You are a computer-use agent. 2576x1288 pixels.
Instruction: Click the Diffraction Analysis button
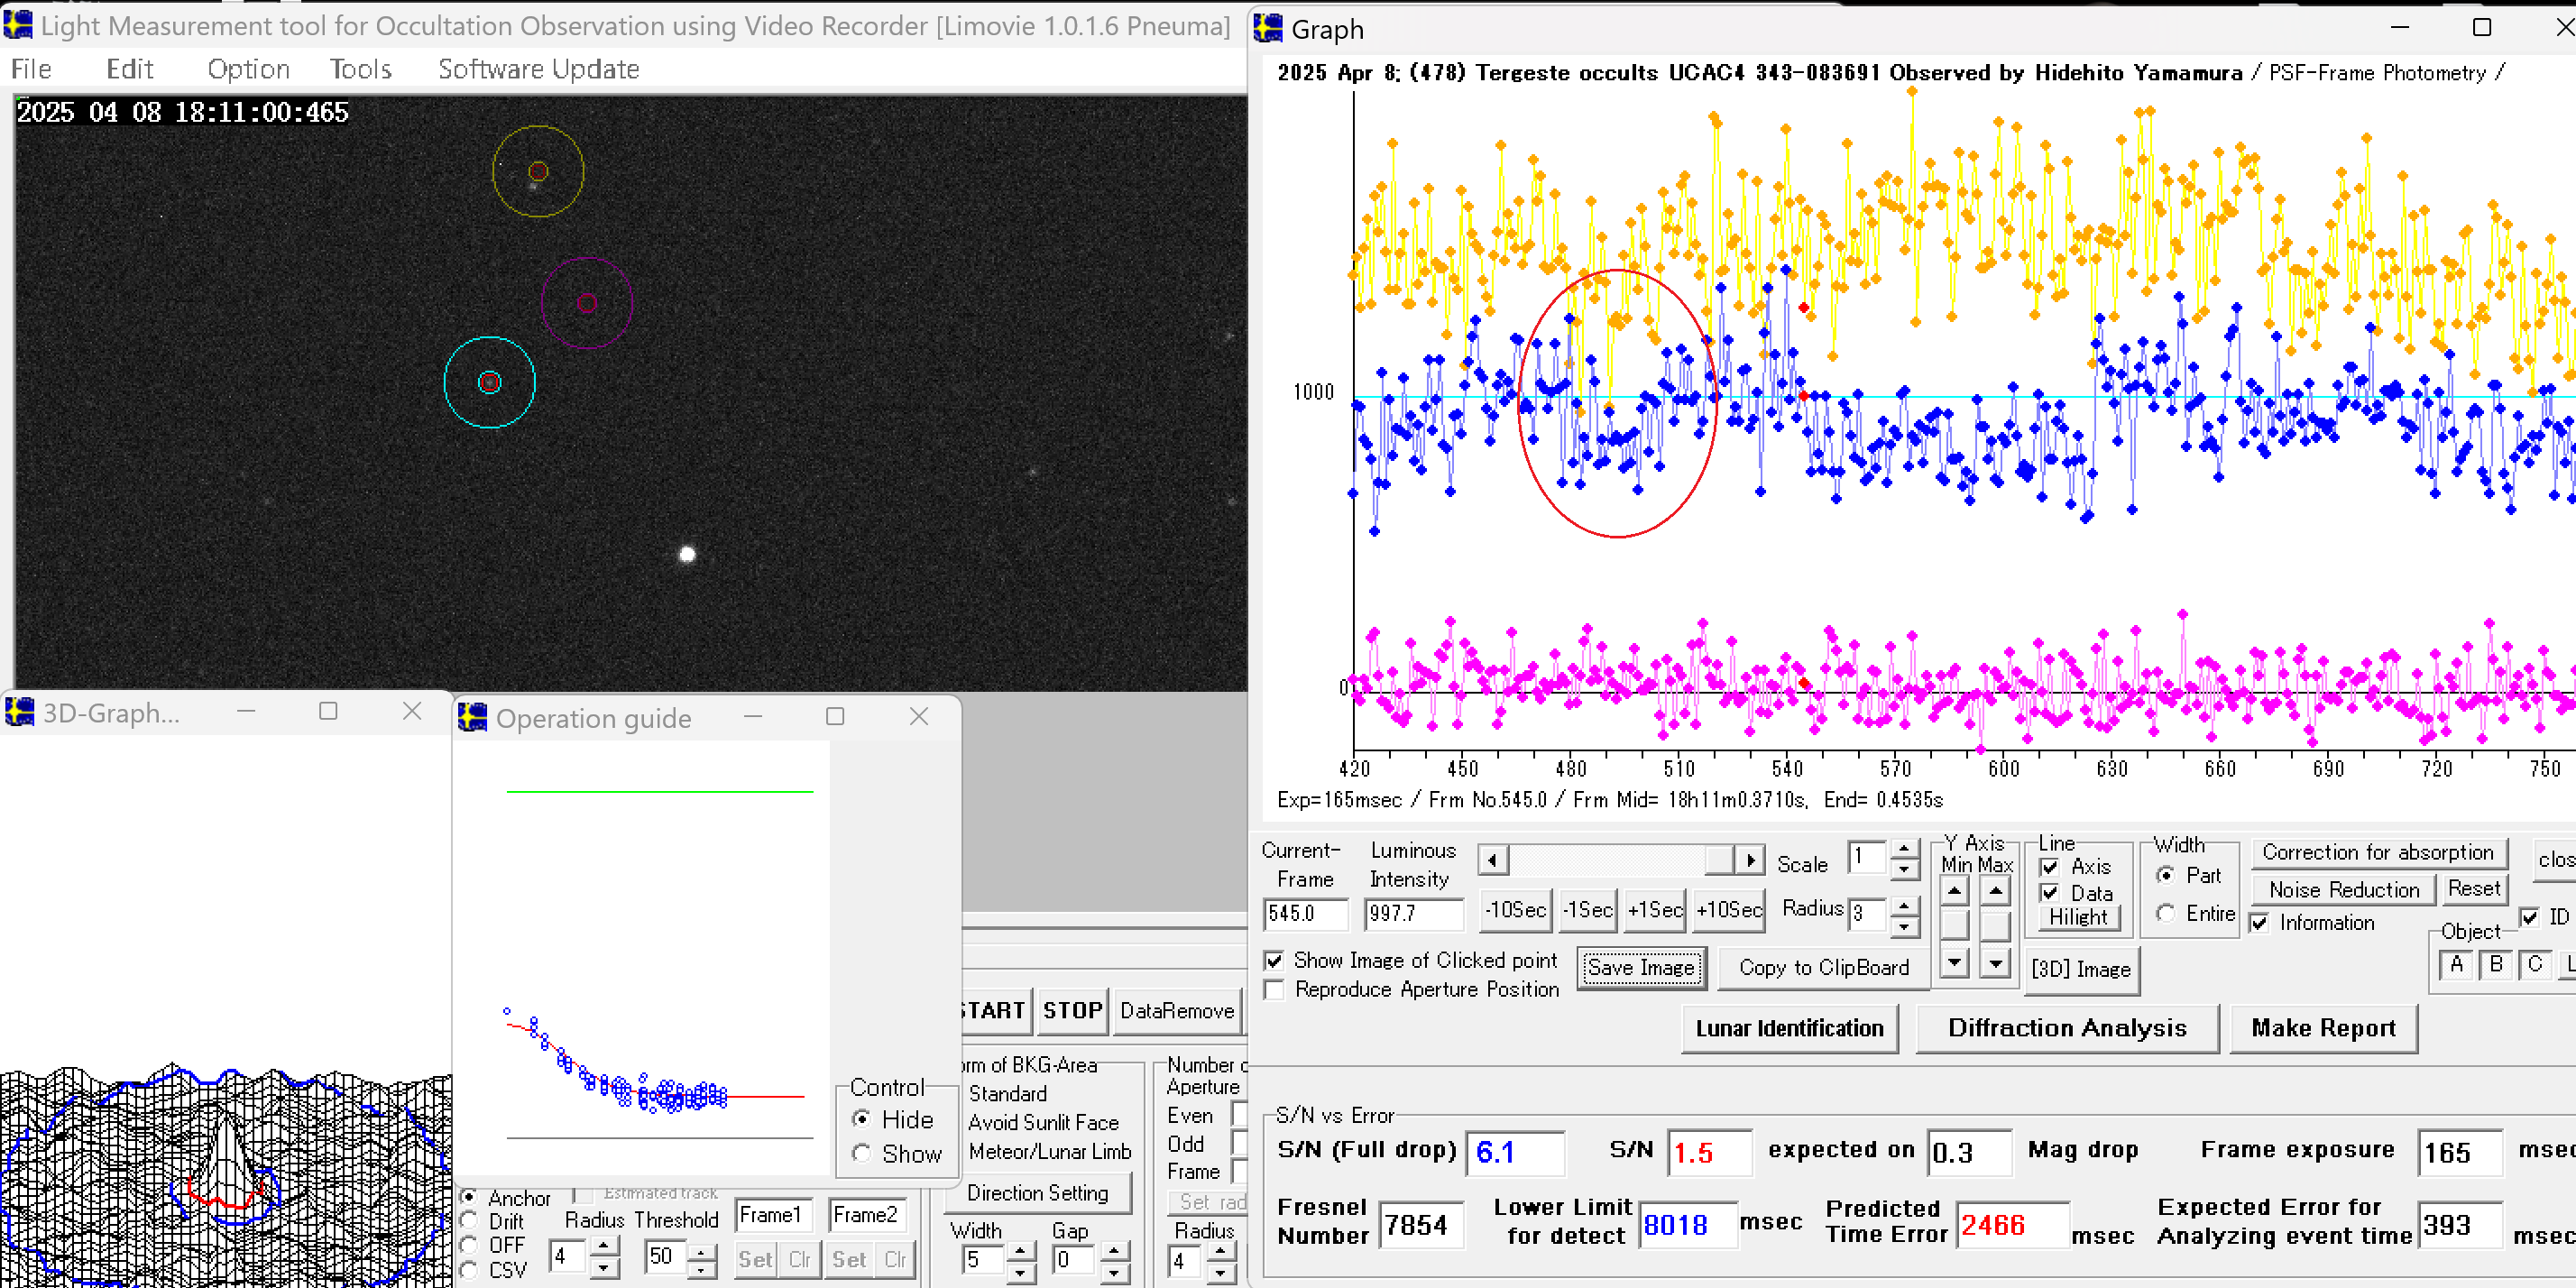pyautogui.click(x=2066, y=1028)
